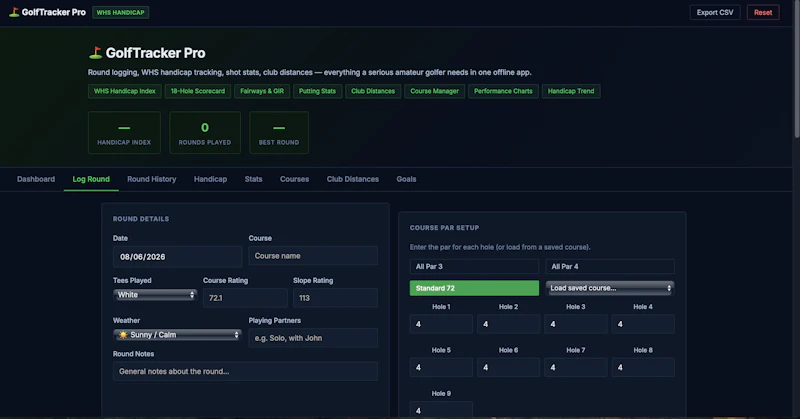Image resolution: width=800 pixels, height=419 pixels.
Task: Click the Hole 3 par field
Action: click(576, 324)
